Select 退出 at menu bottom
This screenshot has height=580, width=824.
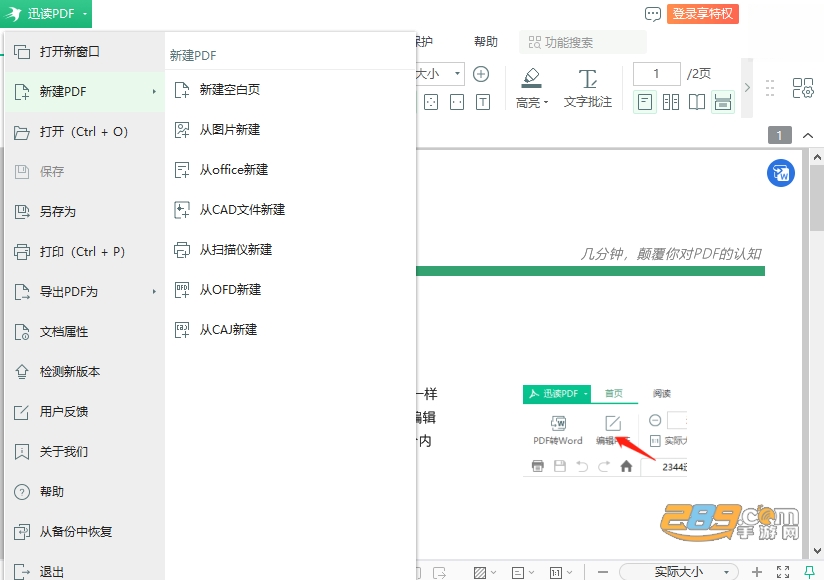coord(84,571)
